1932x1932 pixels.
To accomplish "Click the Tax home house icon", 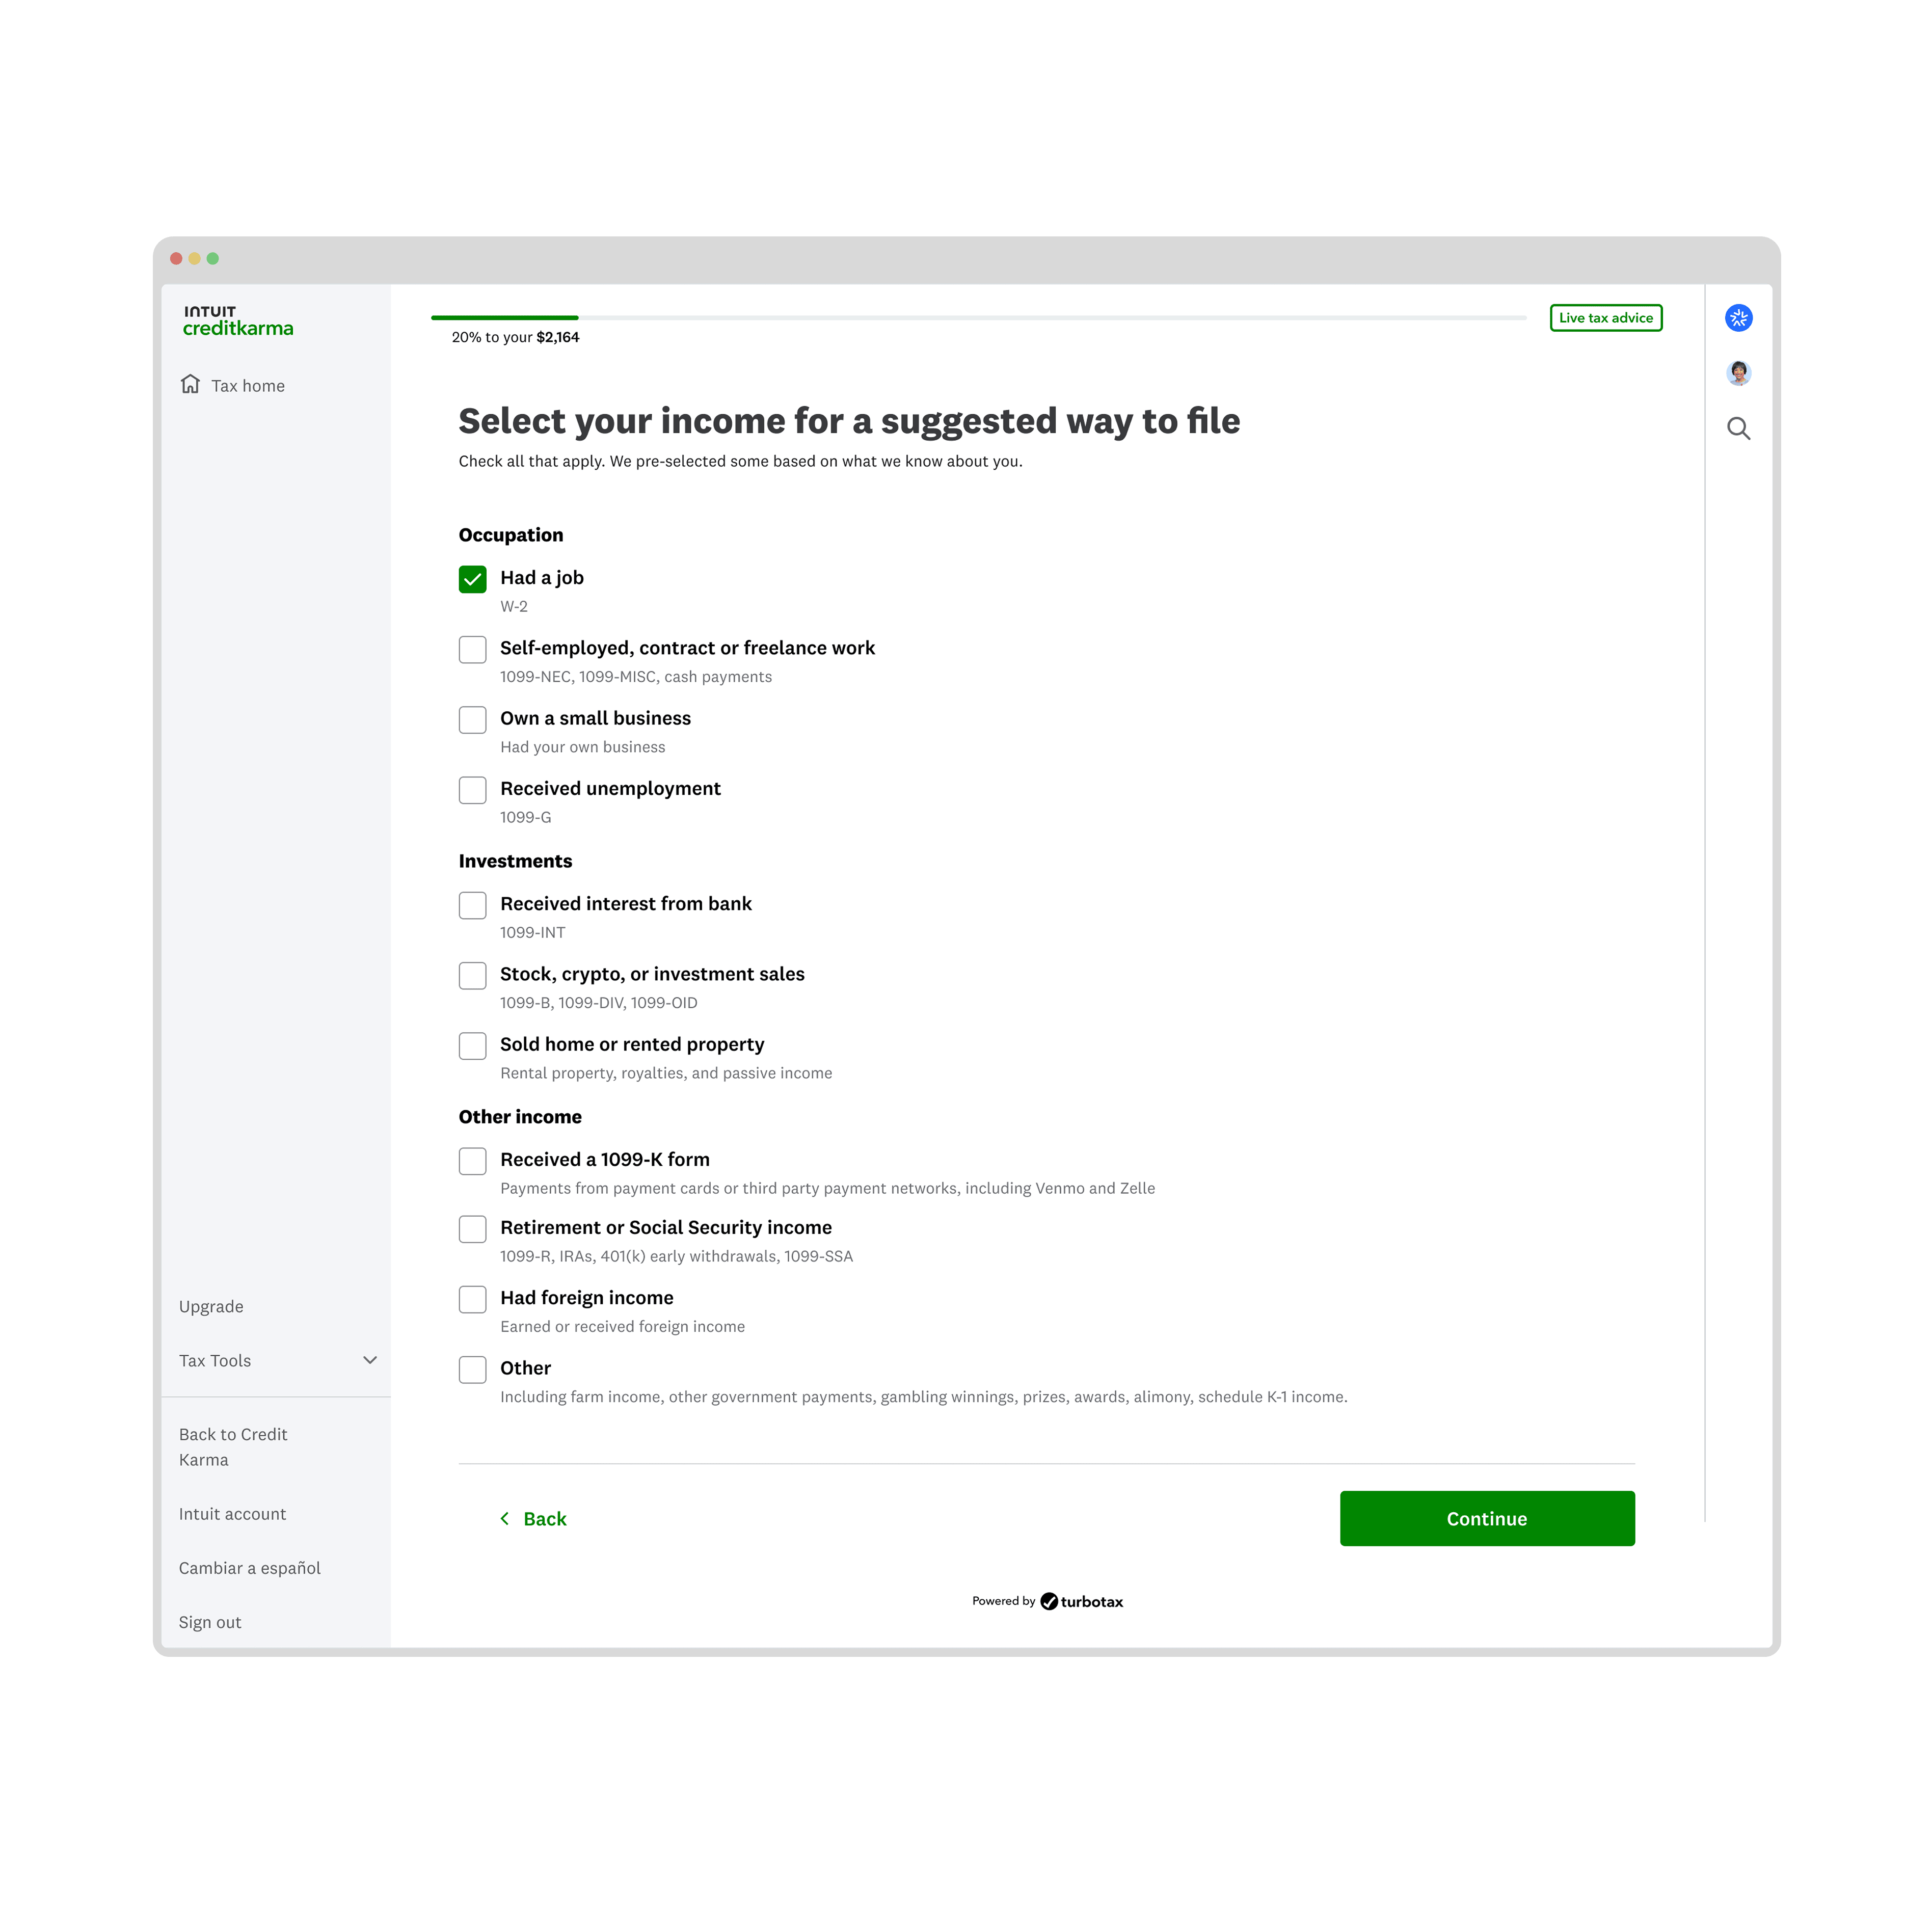I will point(191,384).
